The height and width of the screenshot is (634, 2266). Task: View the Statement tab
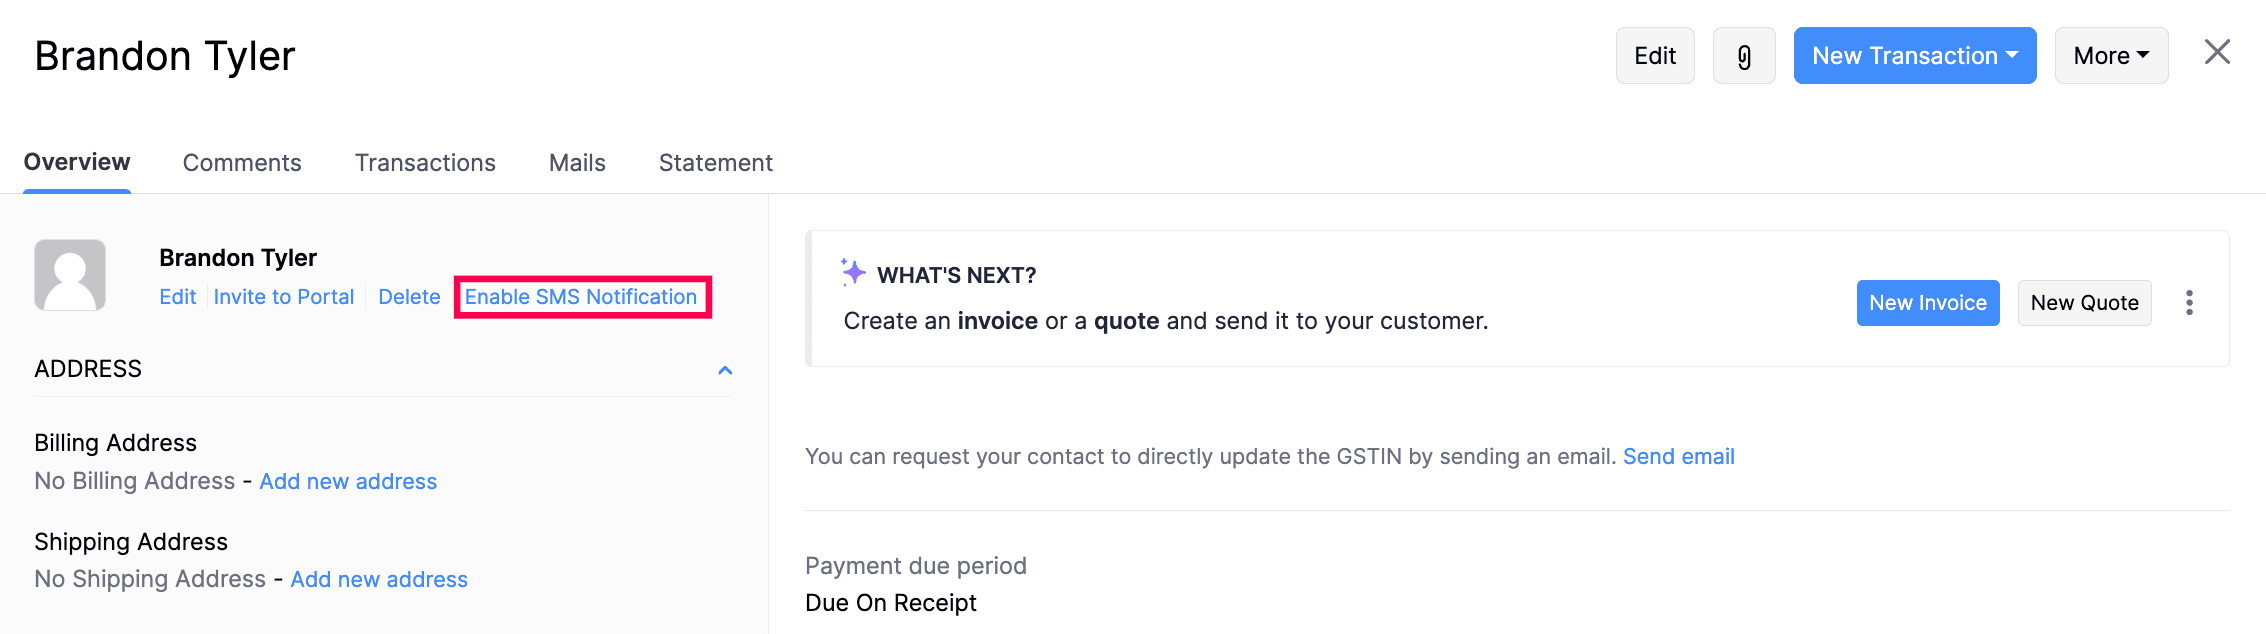click(715, 162)
